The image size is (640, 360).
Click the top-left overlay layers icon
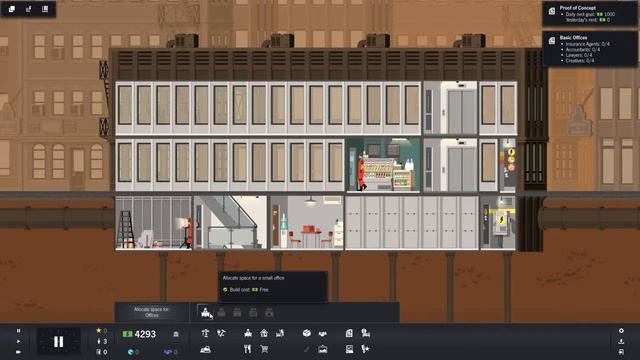pos(12,9)
